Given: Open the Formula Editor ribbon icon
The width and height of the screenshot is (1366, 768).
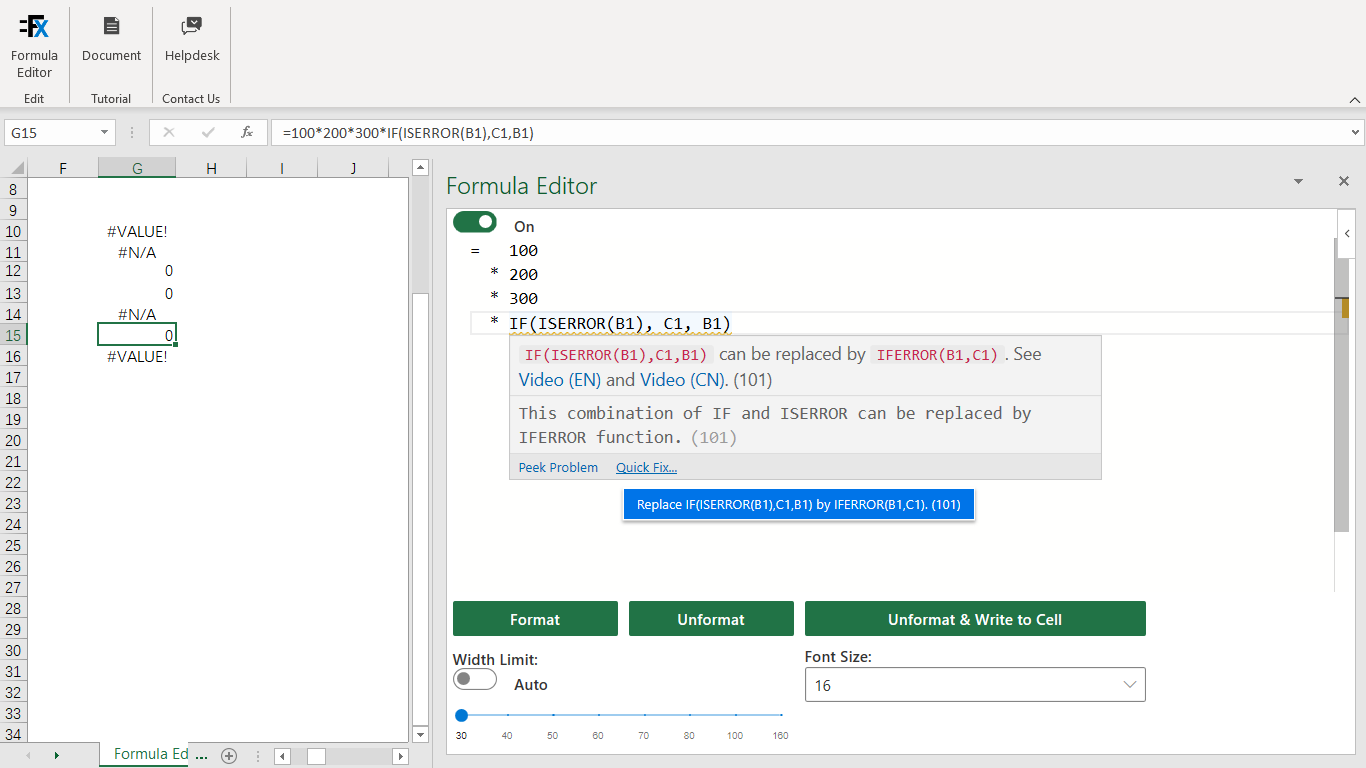Looking at the screenshot, I should click(x=34, y=47).
